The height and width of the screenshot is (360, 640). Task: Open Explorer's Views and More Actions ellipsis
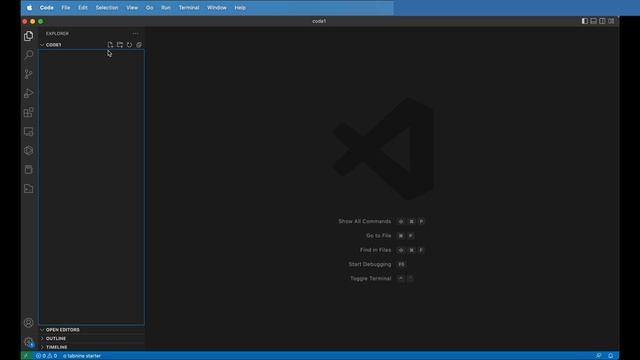pyautogui.click(x=135, y=33)
